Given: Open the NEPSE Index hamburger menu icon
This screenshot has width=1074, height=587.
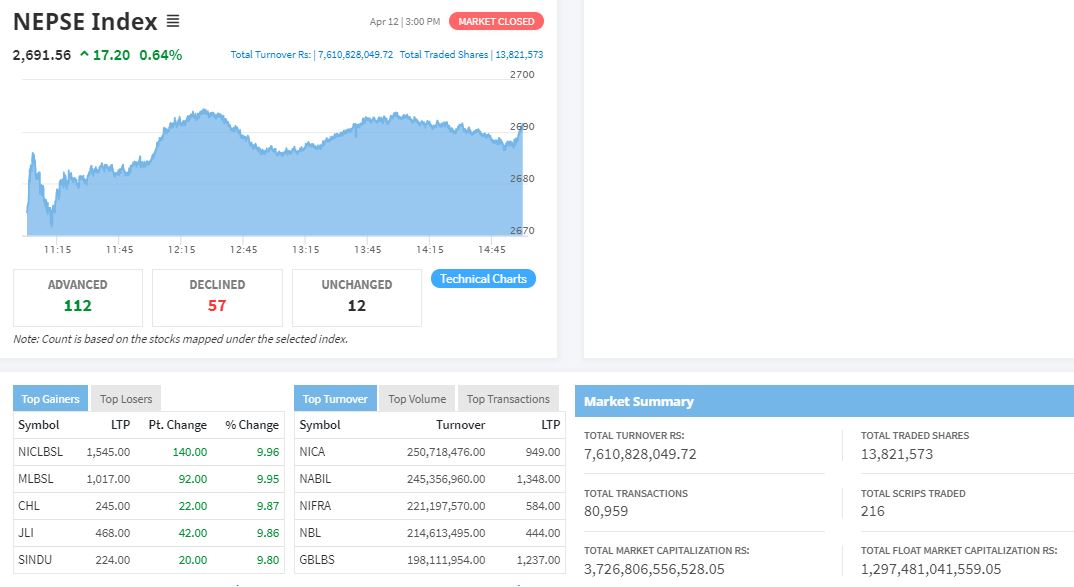Looking at the screenshot, I should pyautogui.click(x=173, y=21).
